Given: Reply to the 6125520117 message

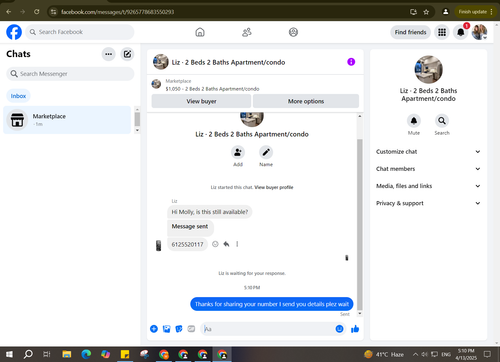Looking at the screenshot, I should coord(226,244).
